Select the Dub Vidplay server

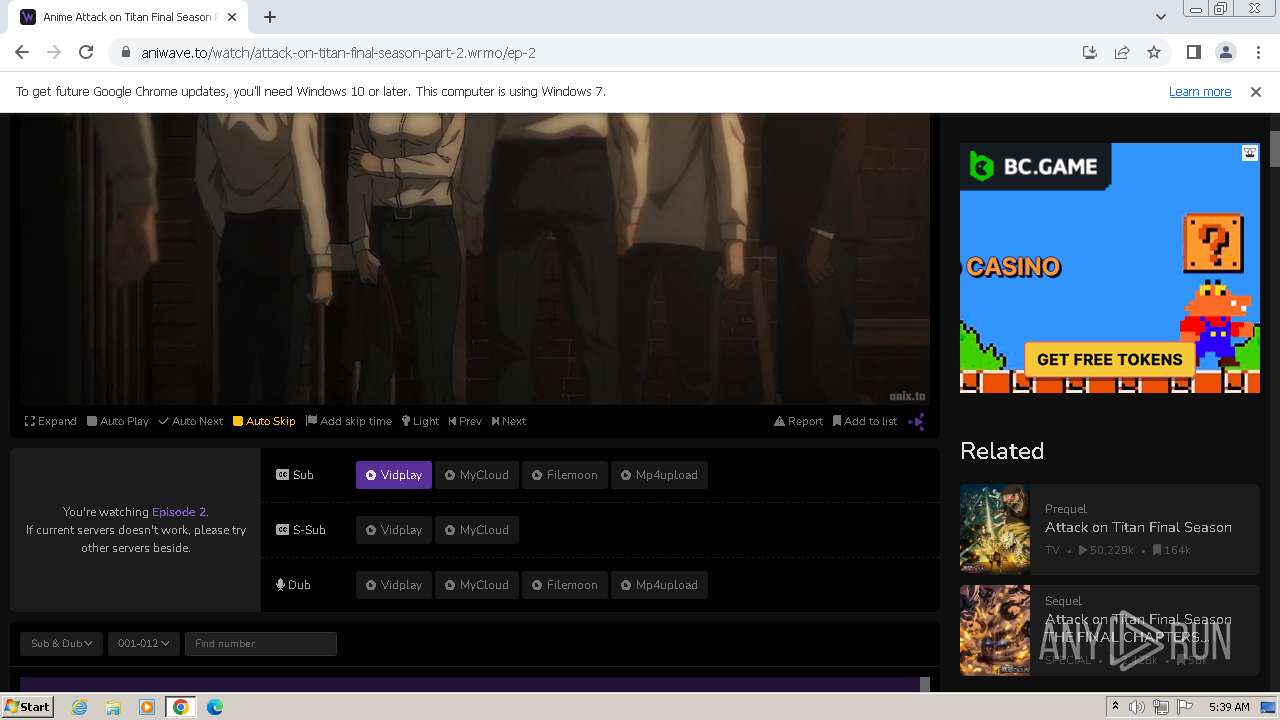[x=394, y=585]
